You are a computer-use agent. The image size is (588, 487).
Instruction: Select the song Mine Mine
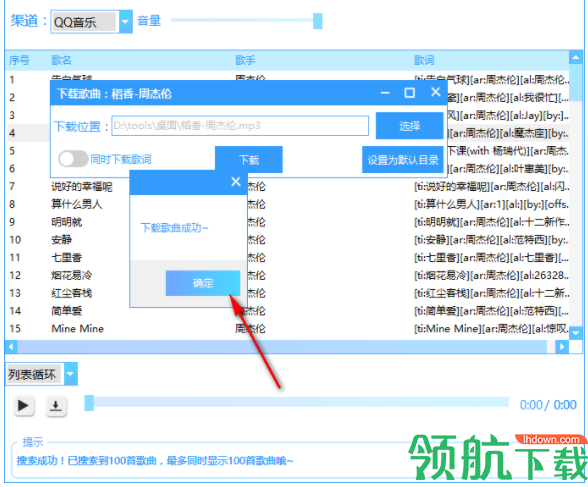78,329
